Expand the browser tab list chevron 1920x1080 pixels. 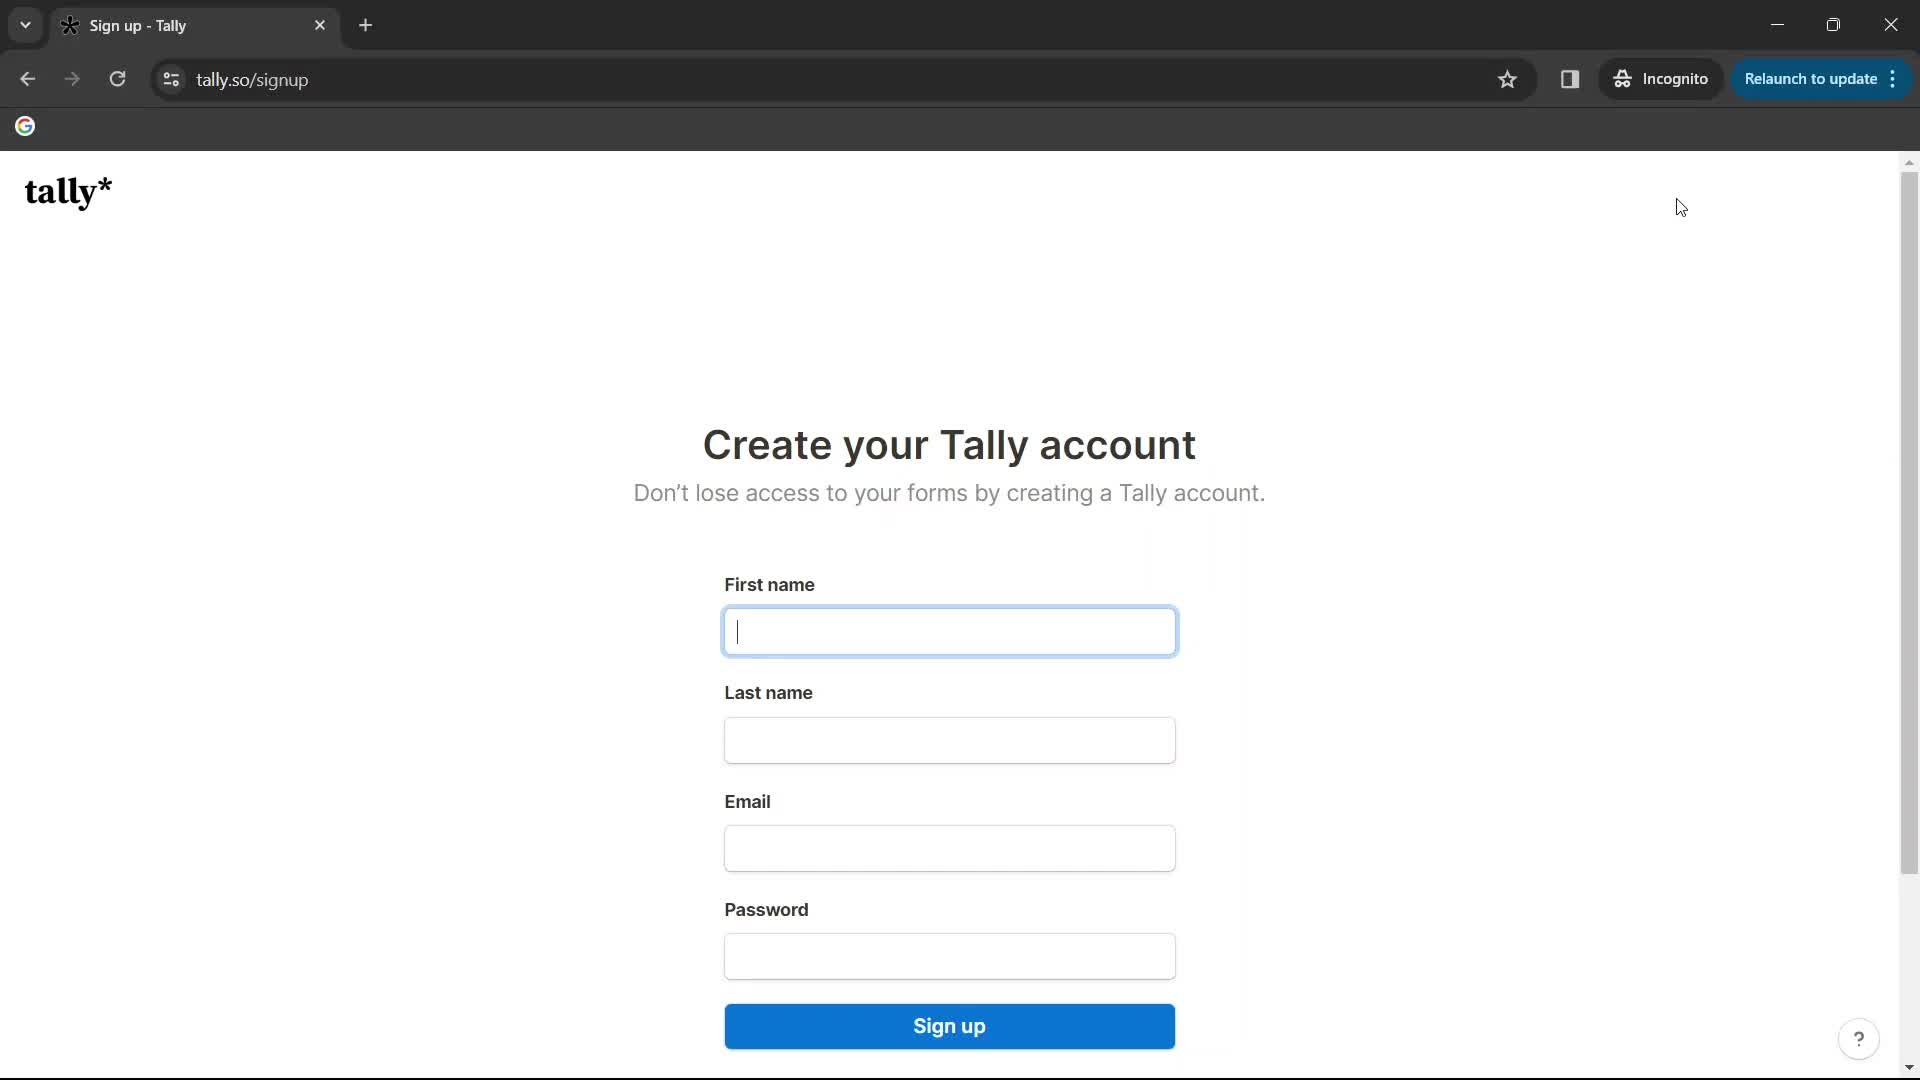pos(24,25)
